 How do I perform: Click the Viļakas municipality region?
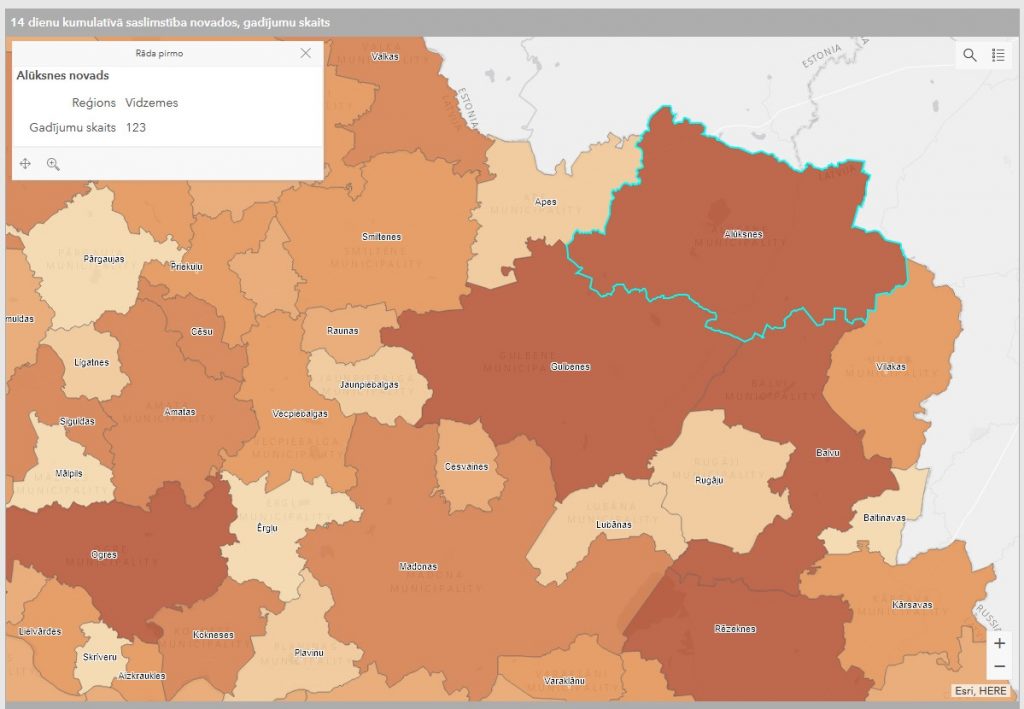(889, 367)
